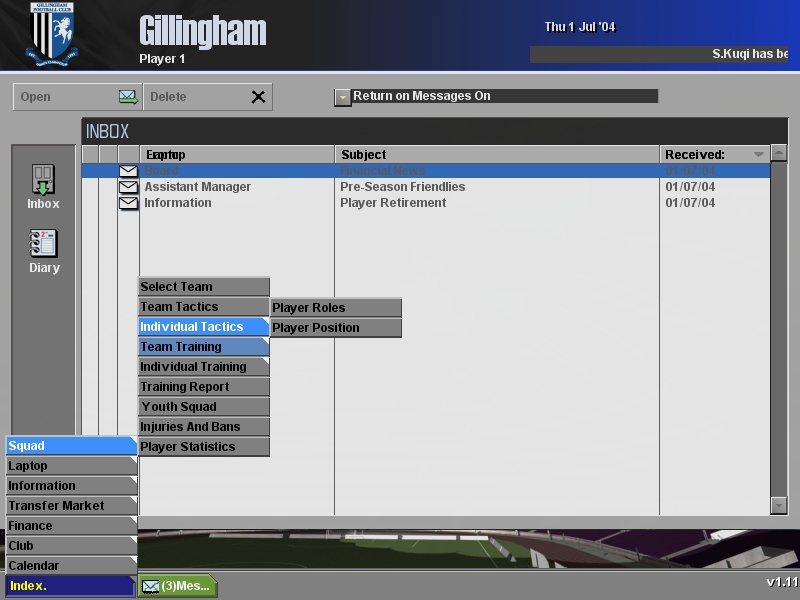The height and width of the screenshot is (600, 800).
Task: Click the envelope icon on the Open button
Action: pyautogui.click(x=128, y=97)
